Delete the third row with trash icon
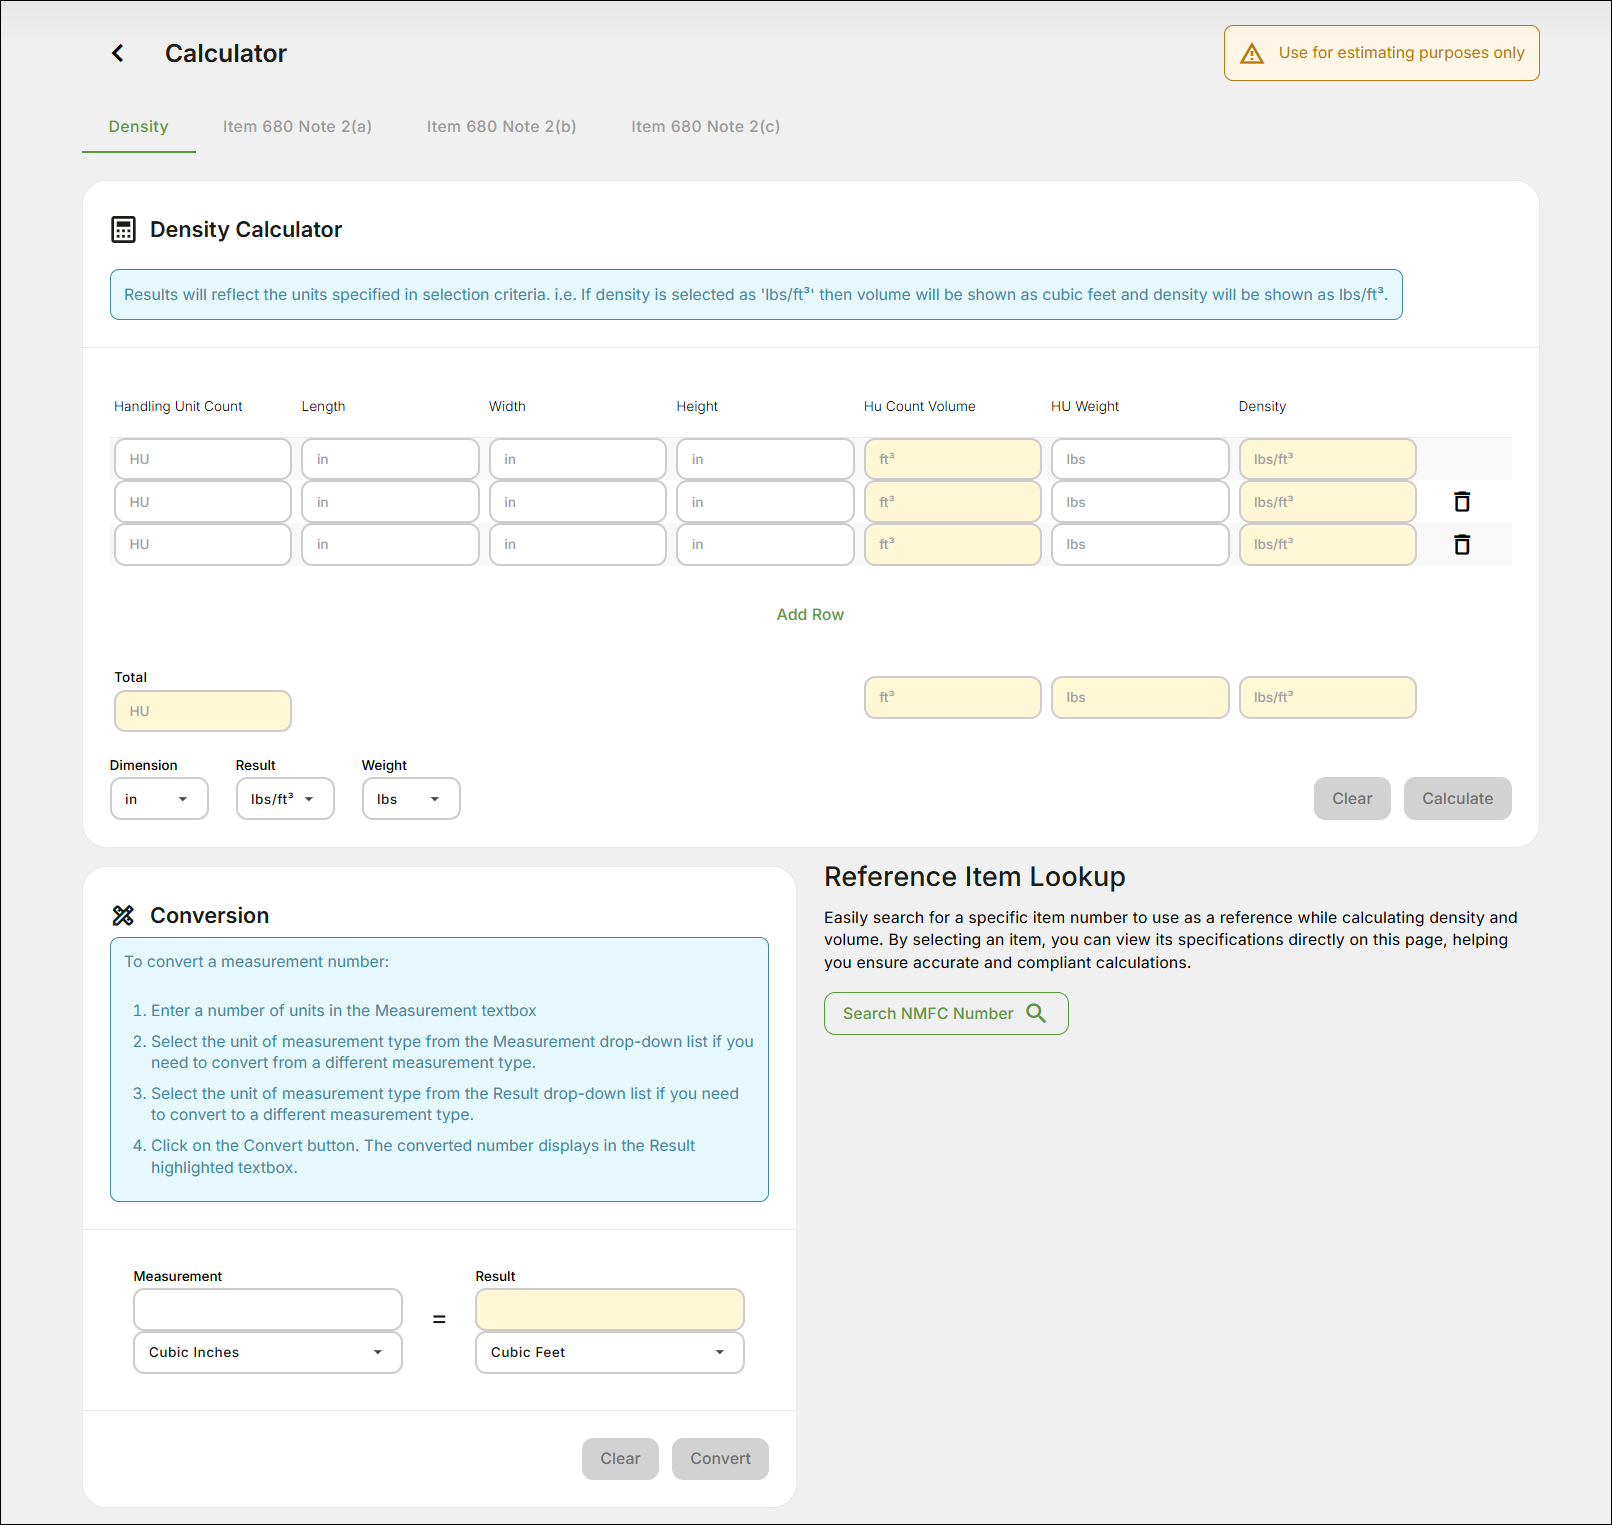The image size is (1612, 1525). (1462, 545)
